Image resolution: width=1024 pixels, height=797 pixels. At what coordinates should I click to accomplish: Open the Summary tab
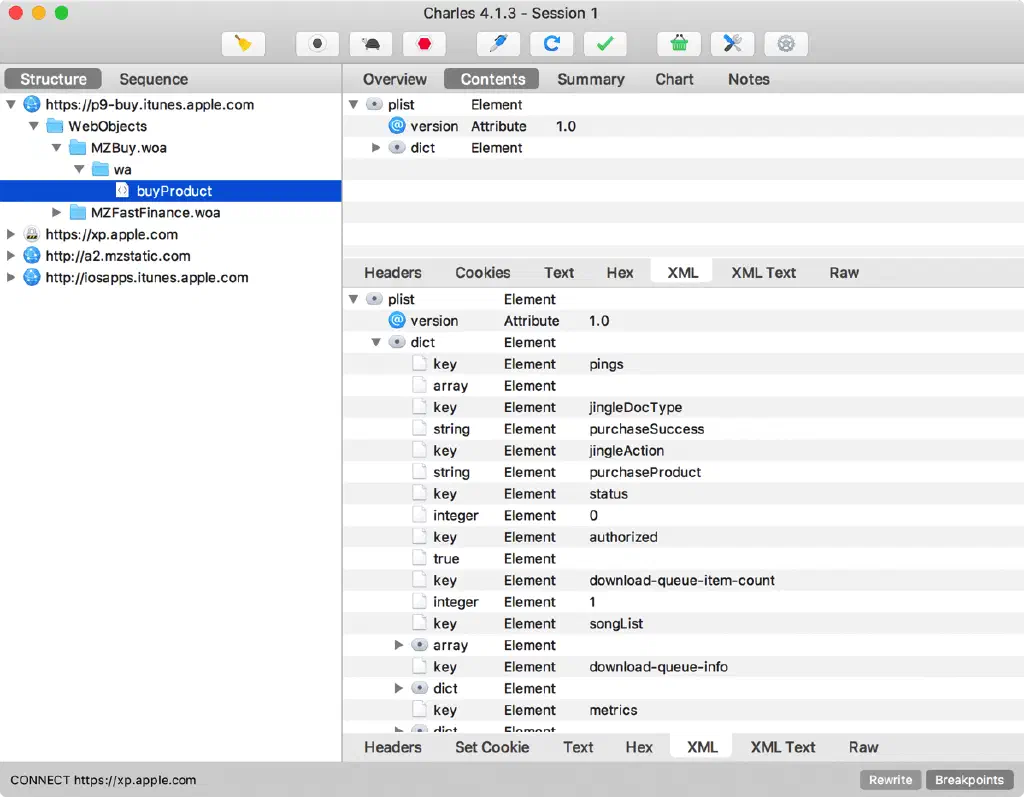coord(590,79)
